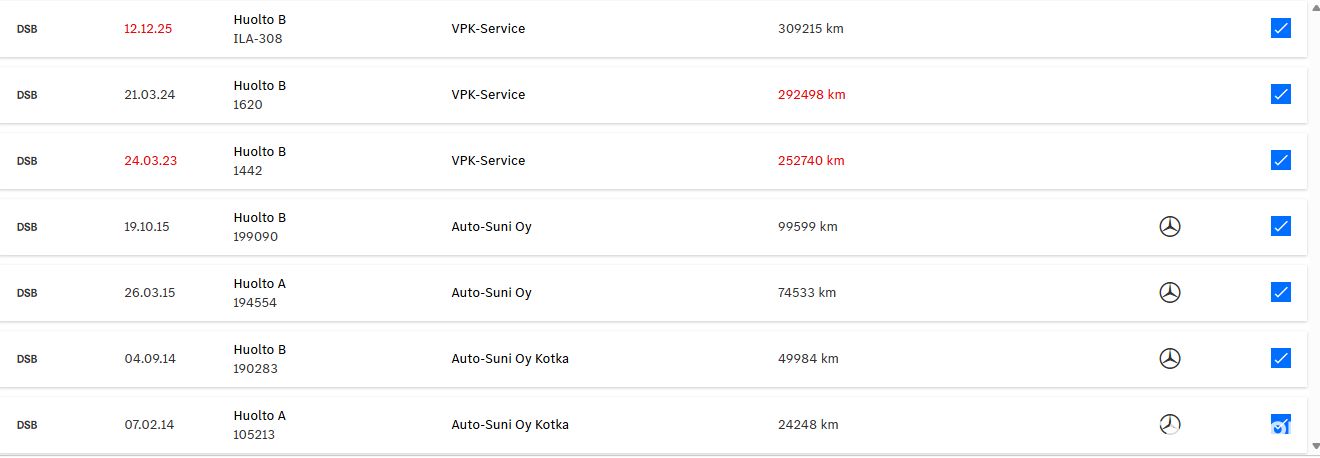Uncheck the checkbox for Huolto B 199090
1320x458 pixels.
pyautogui.click(x=1281, y=226)
